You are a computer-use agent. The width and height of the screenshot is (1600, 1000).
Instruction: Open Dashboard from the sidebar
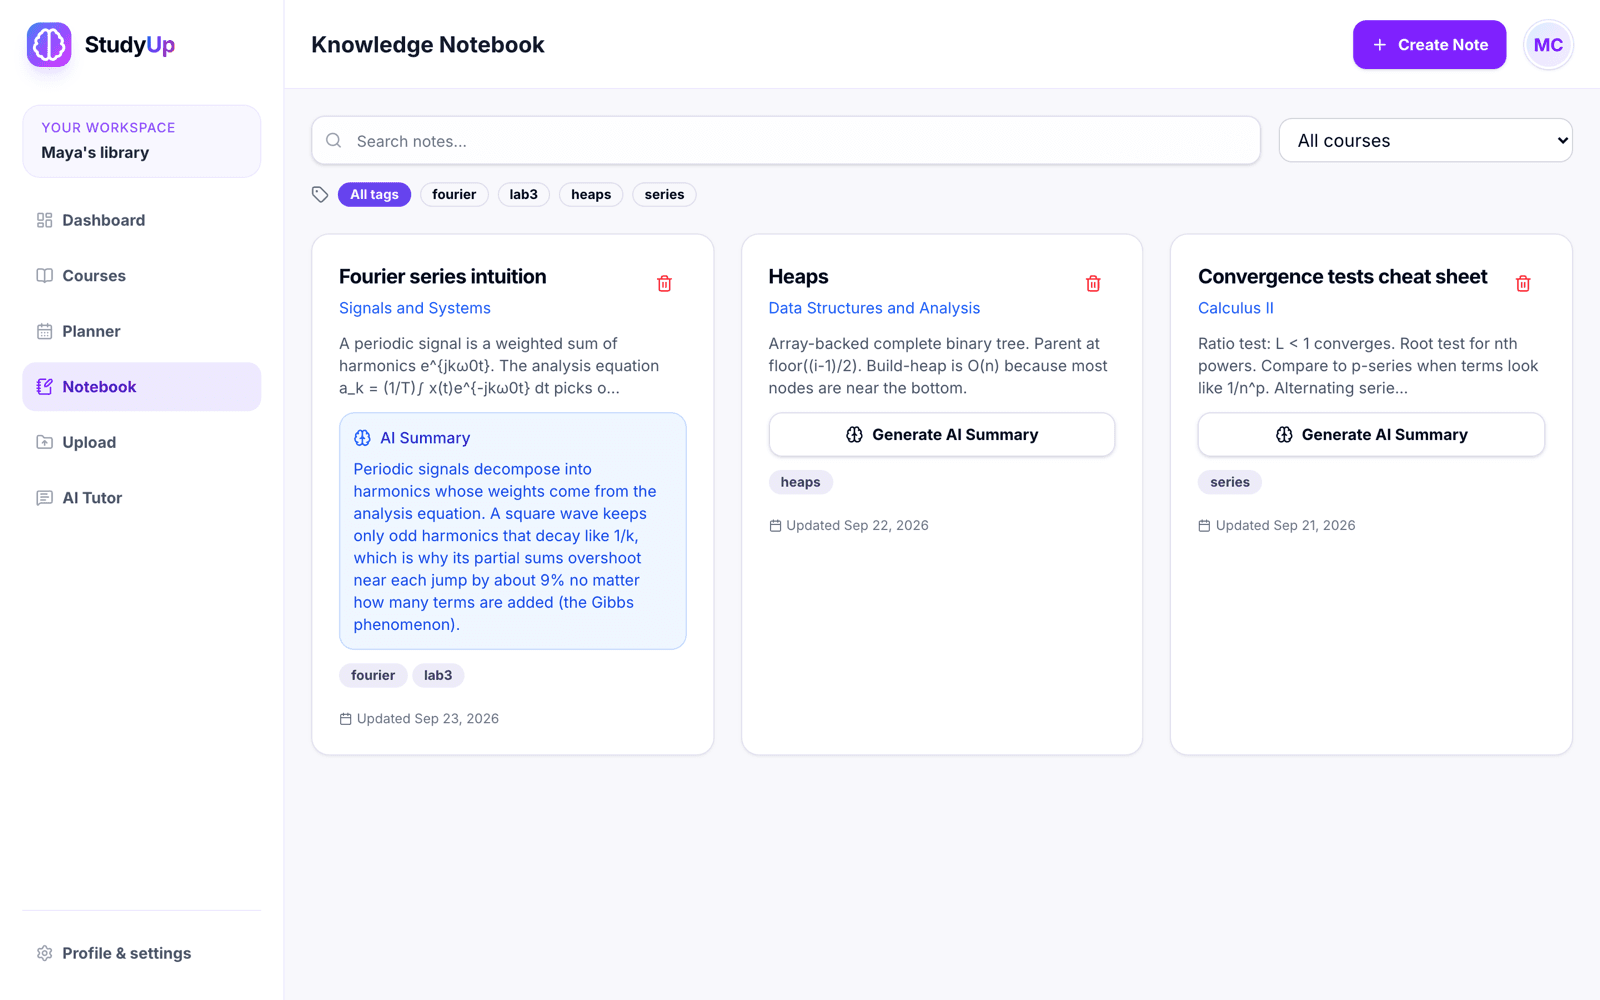coord(142,220)
